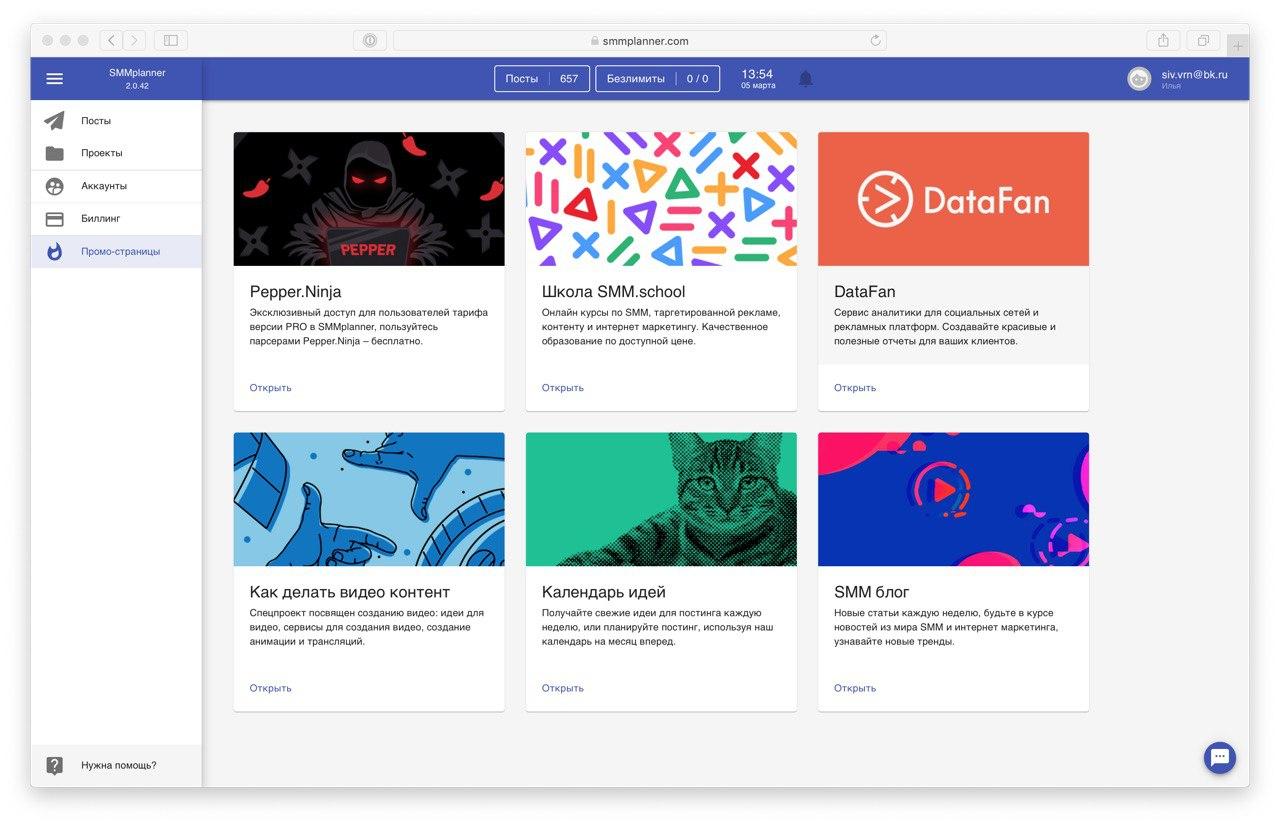Select Посты in the sidebar

(x=116, y=121)
